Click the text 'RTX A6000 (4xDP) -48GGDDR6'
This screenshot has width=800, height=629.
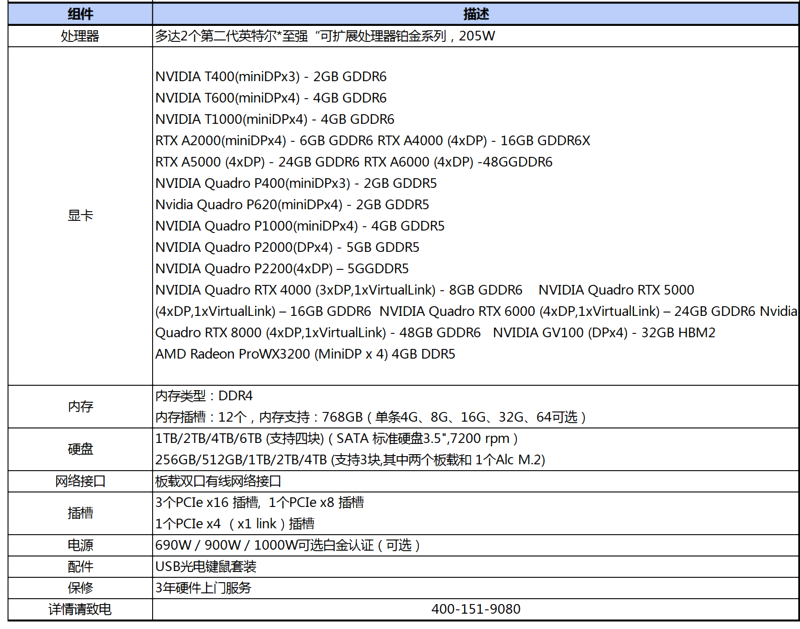point(458,162)
